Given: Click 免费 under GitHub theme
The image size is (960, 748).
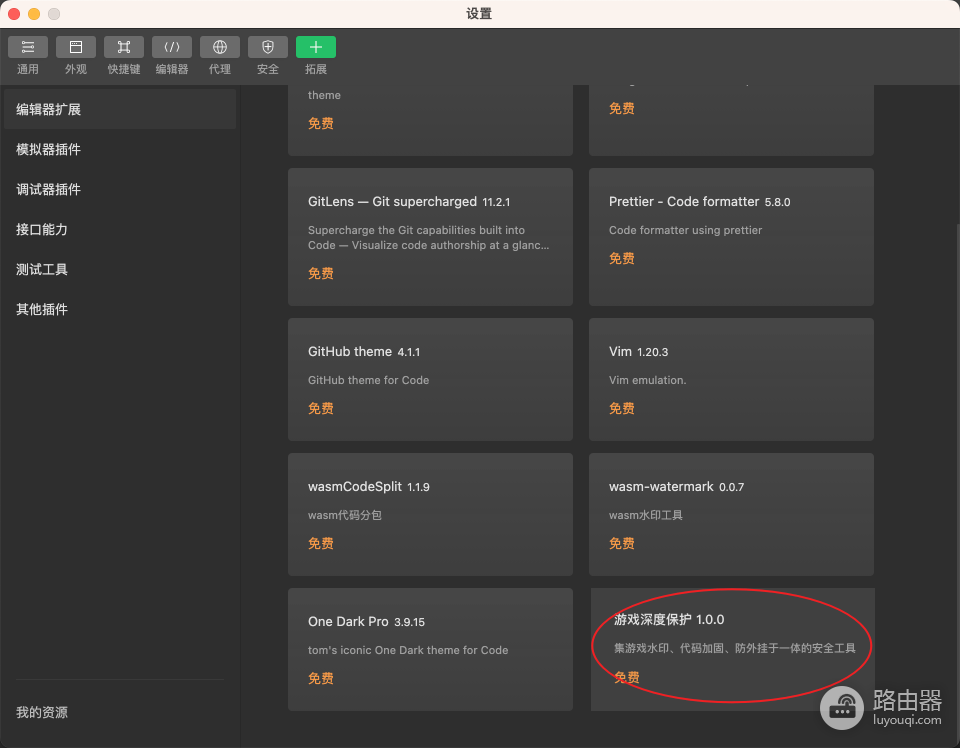Looking at the screenshot, I should tap(321, 408).
